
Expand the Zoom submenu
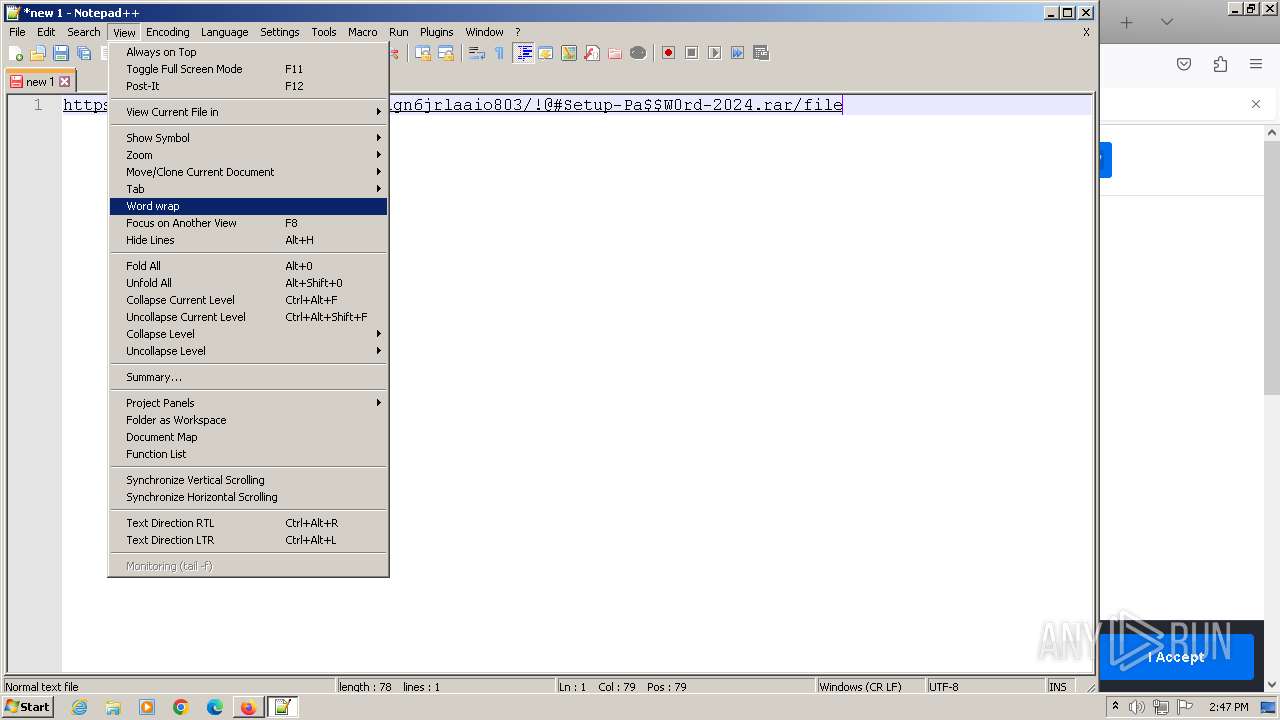248,155
